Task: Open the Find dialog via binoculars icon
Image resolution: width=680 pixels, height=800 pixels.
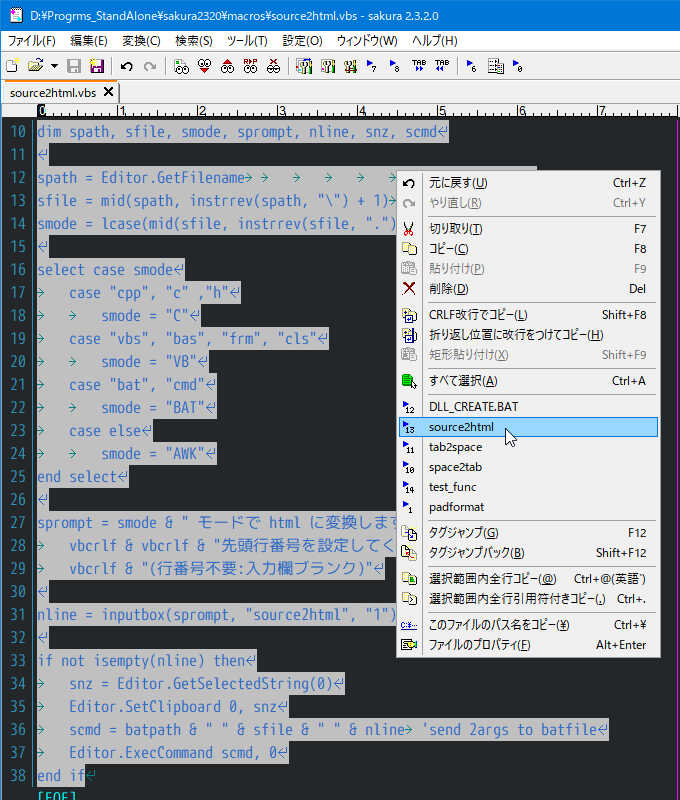Action: tap(181, 66)
